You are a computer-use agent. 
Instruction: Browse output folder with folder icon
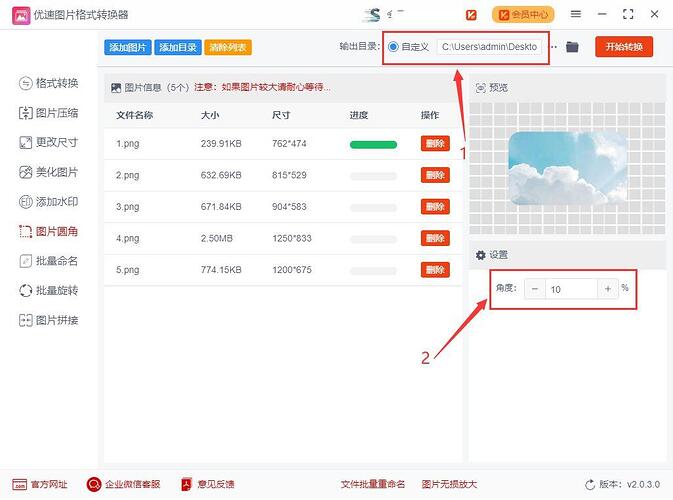click(573, 47)
